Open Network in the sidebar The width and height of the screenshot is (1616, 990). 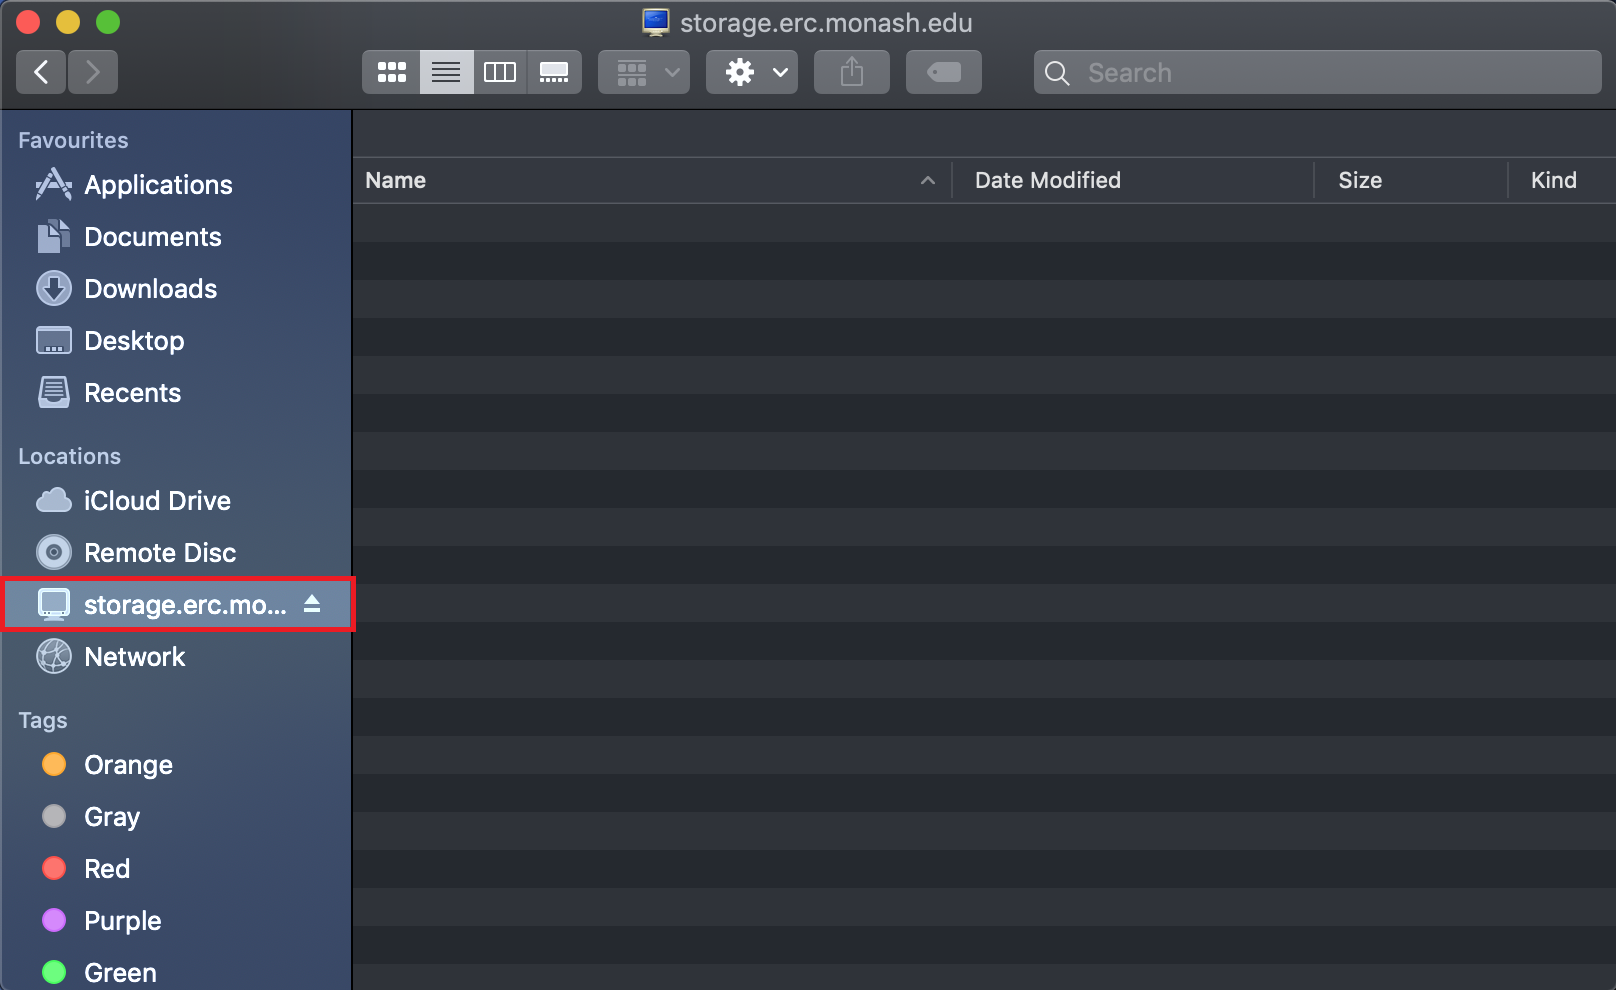[134, 657]
